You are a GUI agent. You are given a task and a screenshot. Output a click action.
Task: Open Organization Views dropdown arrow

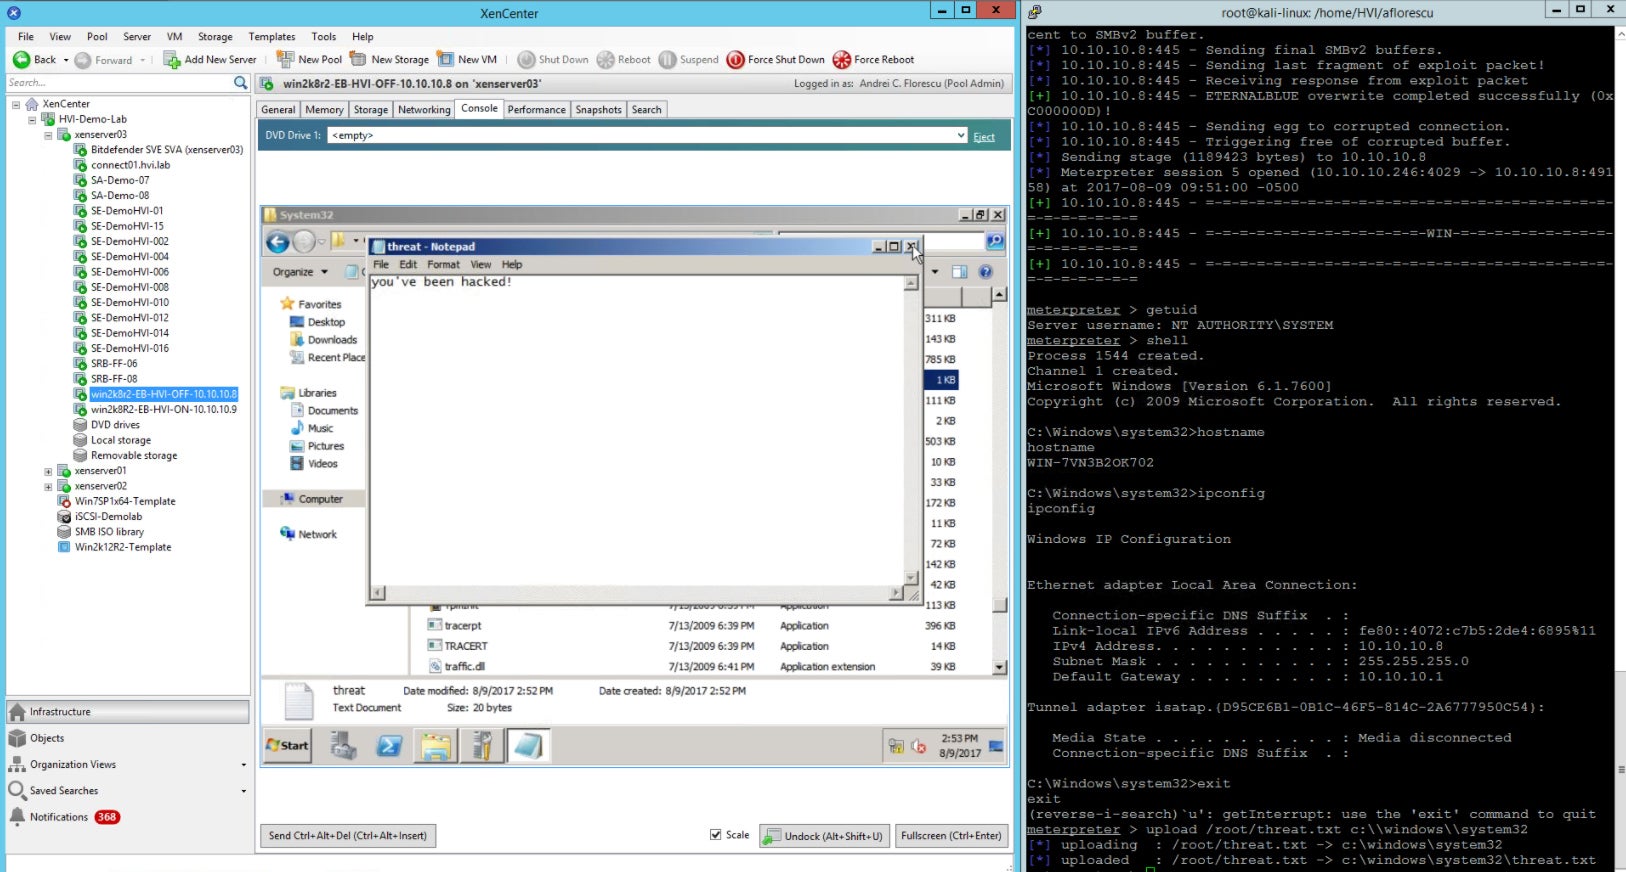pyautogui.click(x=244, y=765)
